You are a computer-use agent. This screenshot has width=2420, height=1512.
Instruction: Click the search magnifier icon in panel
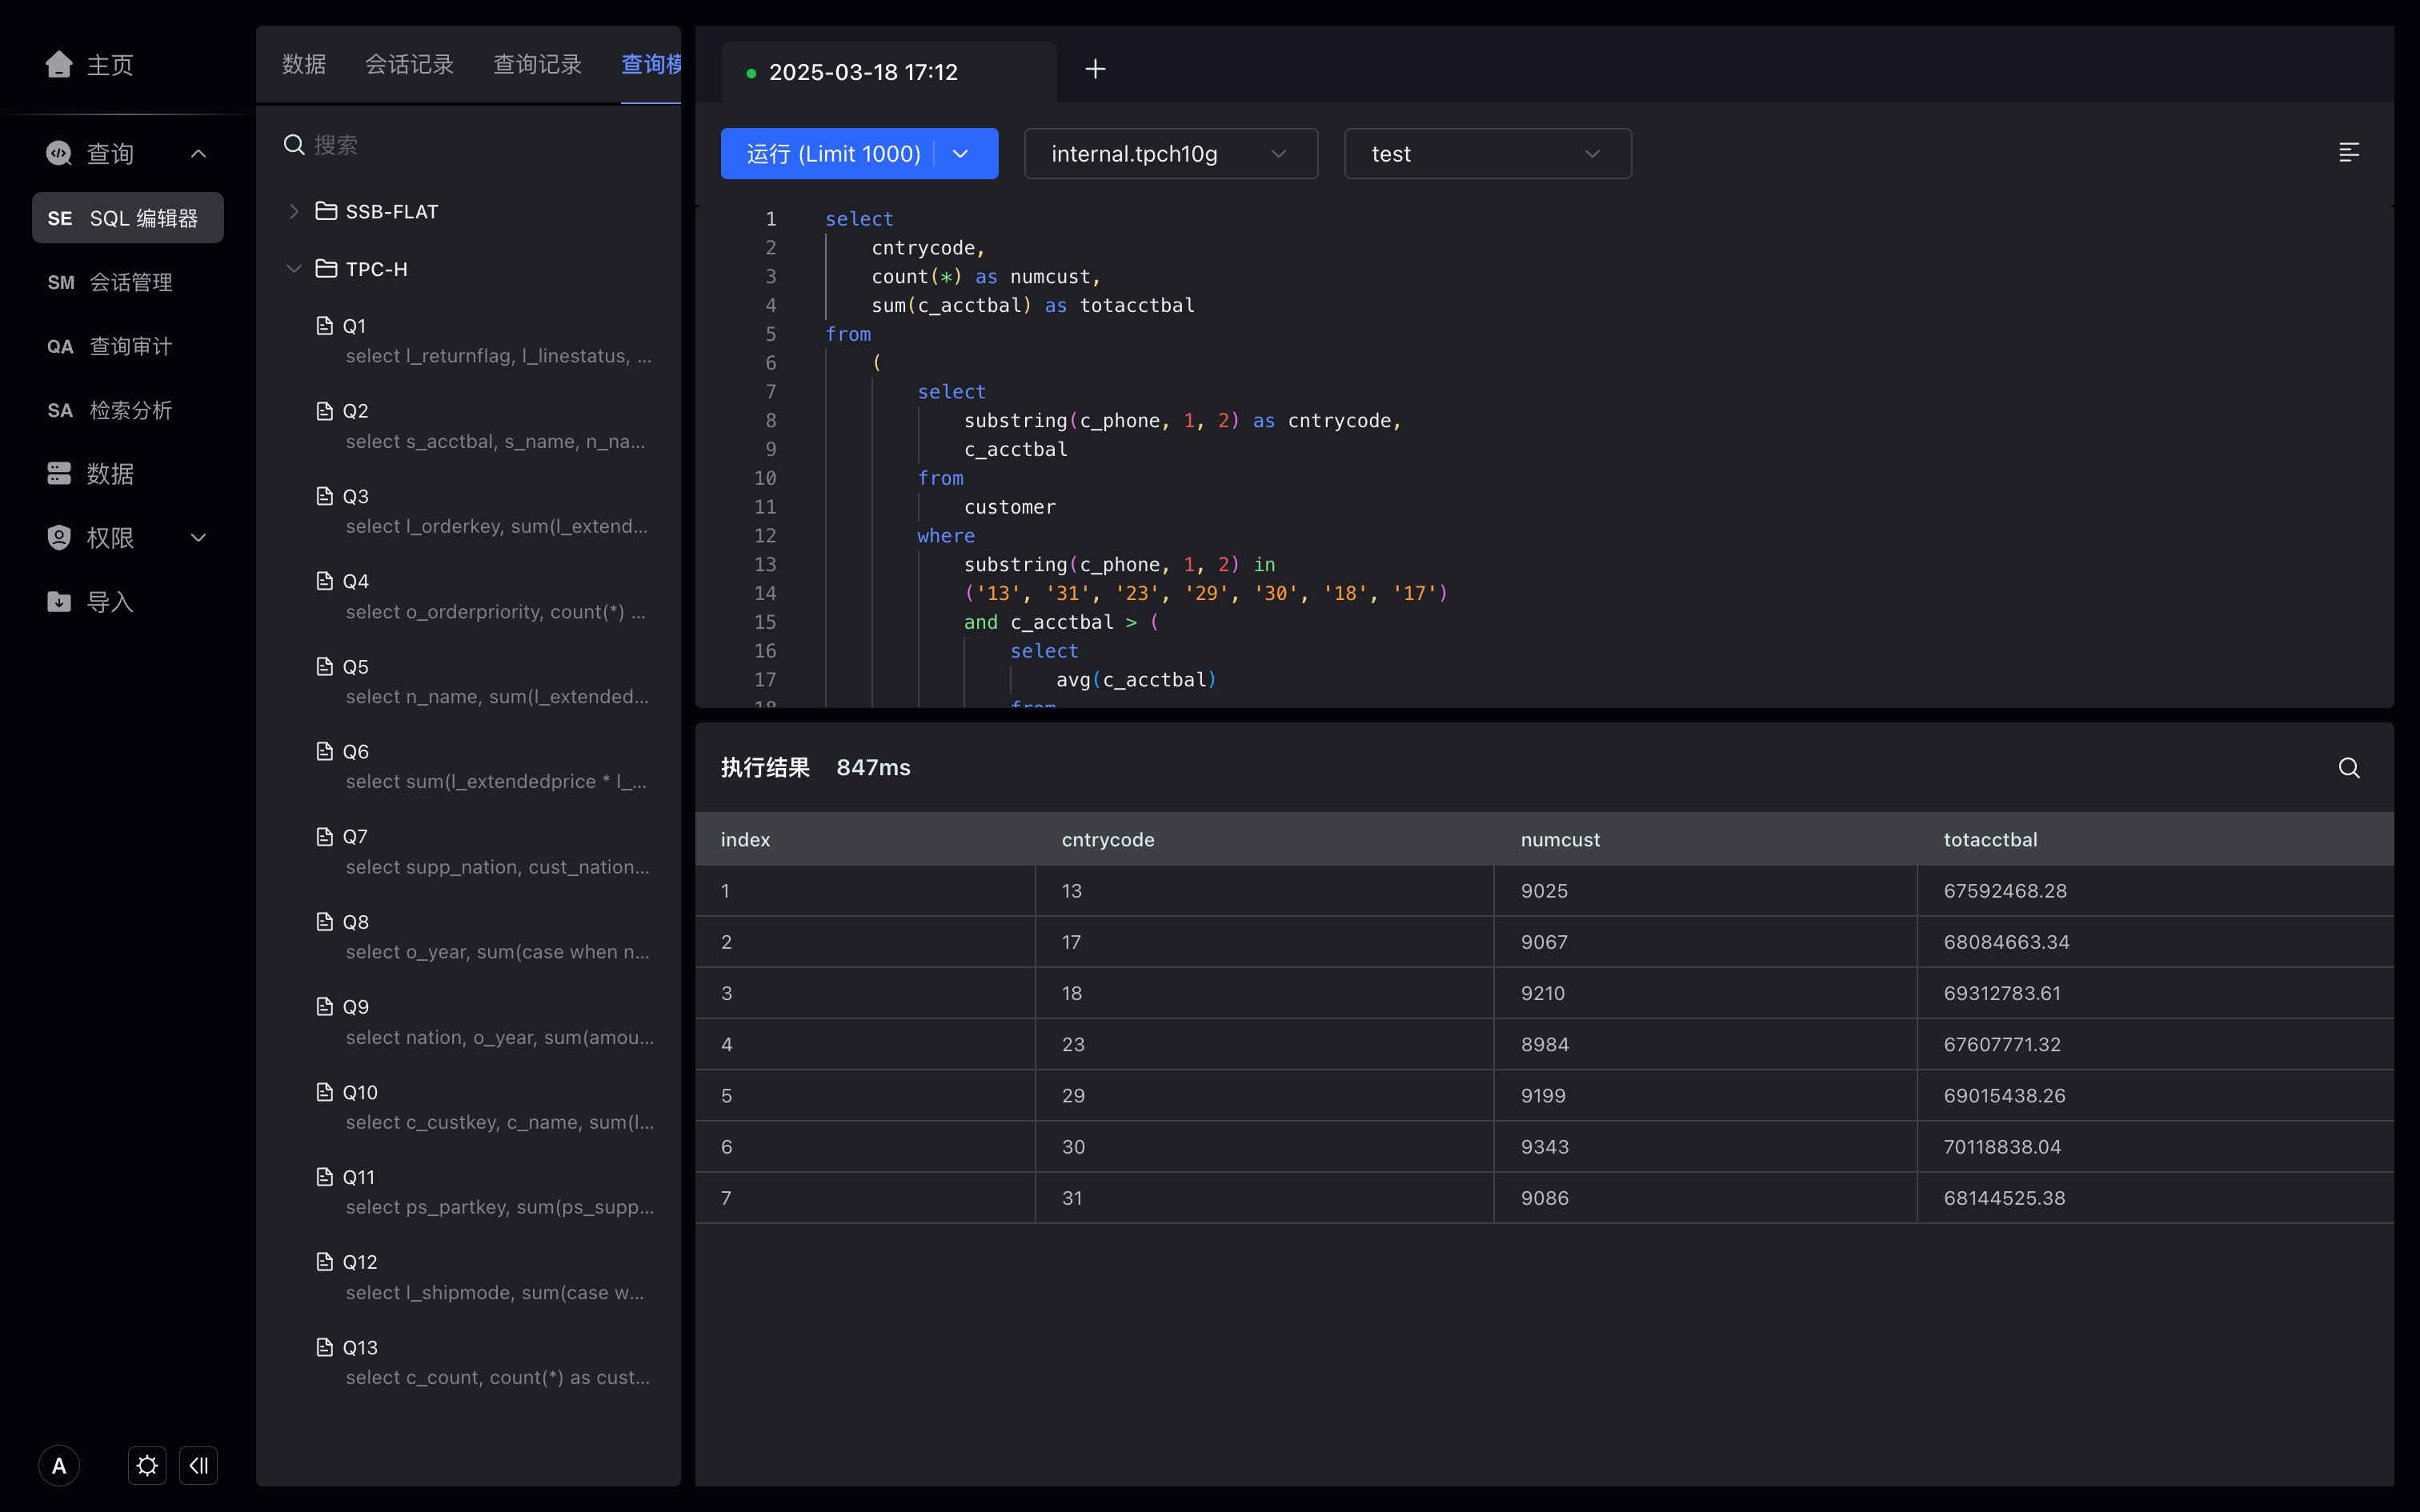294,145
